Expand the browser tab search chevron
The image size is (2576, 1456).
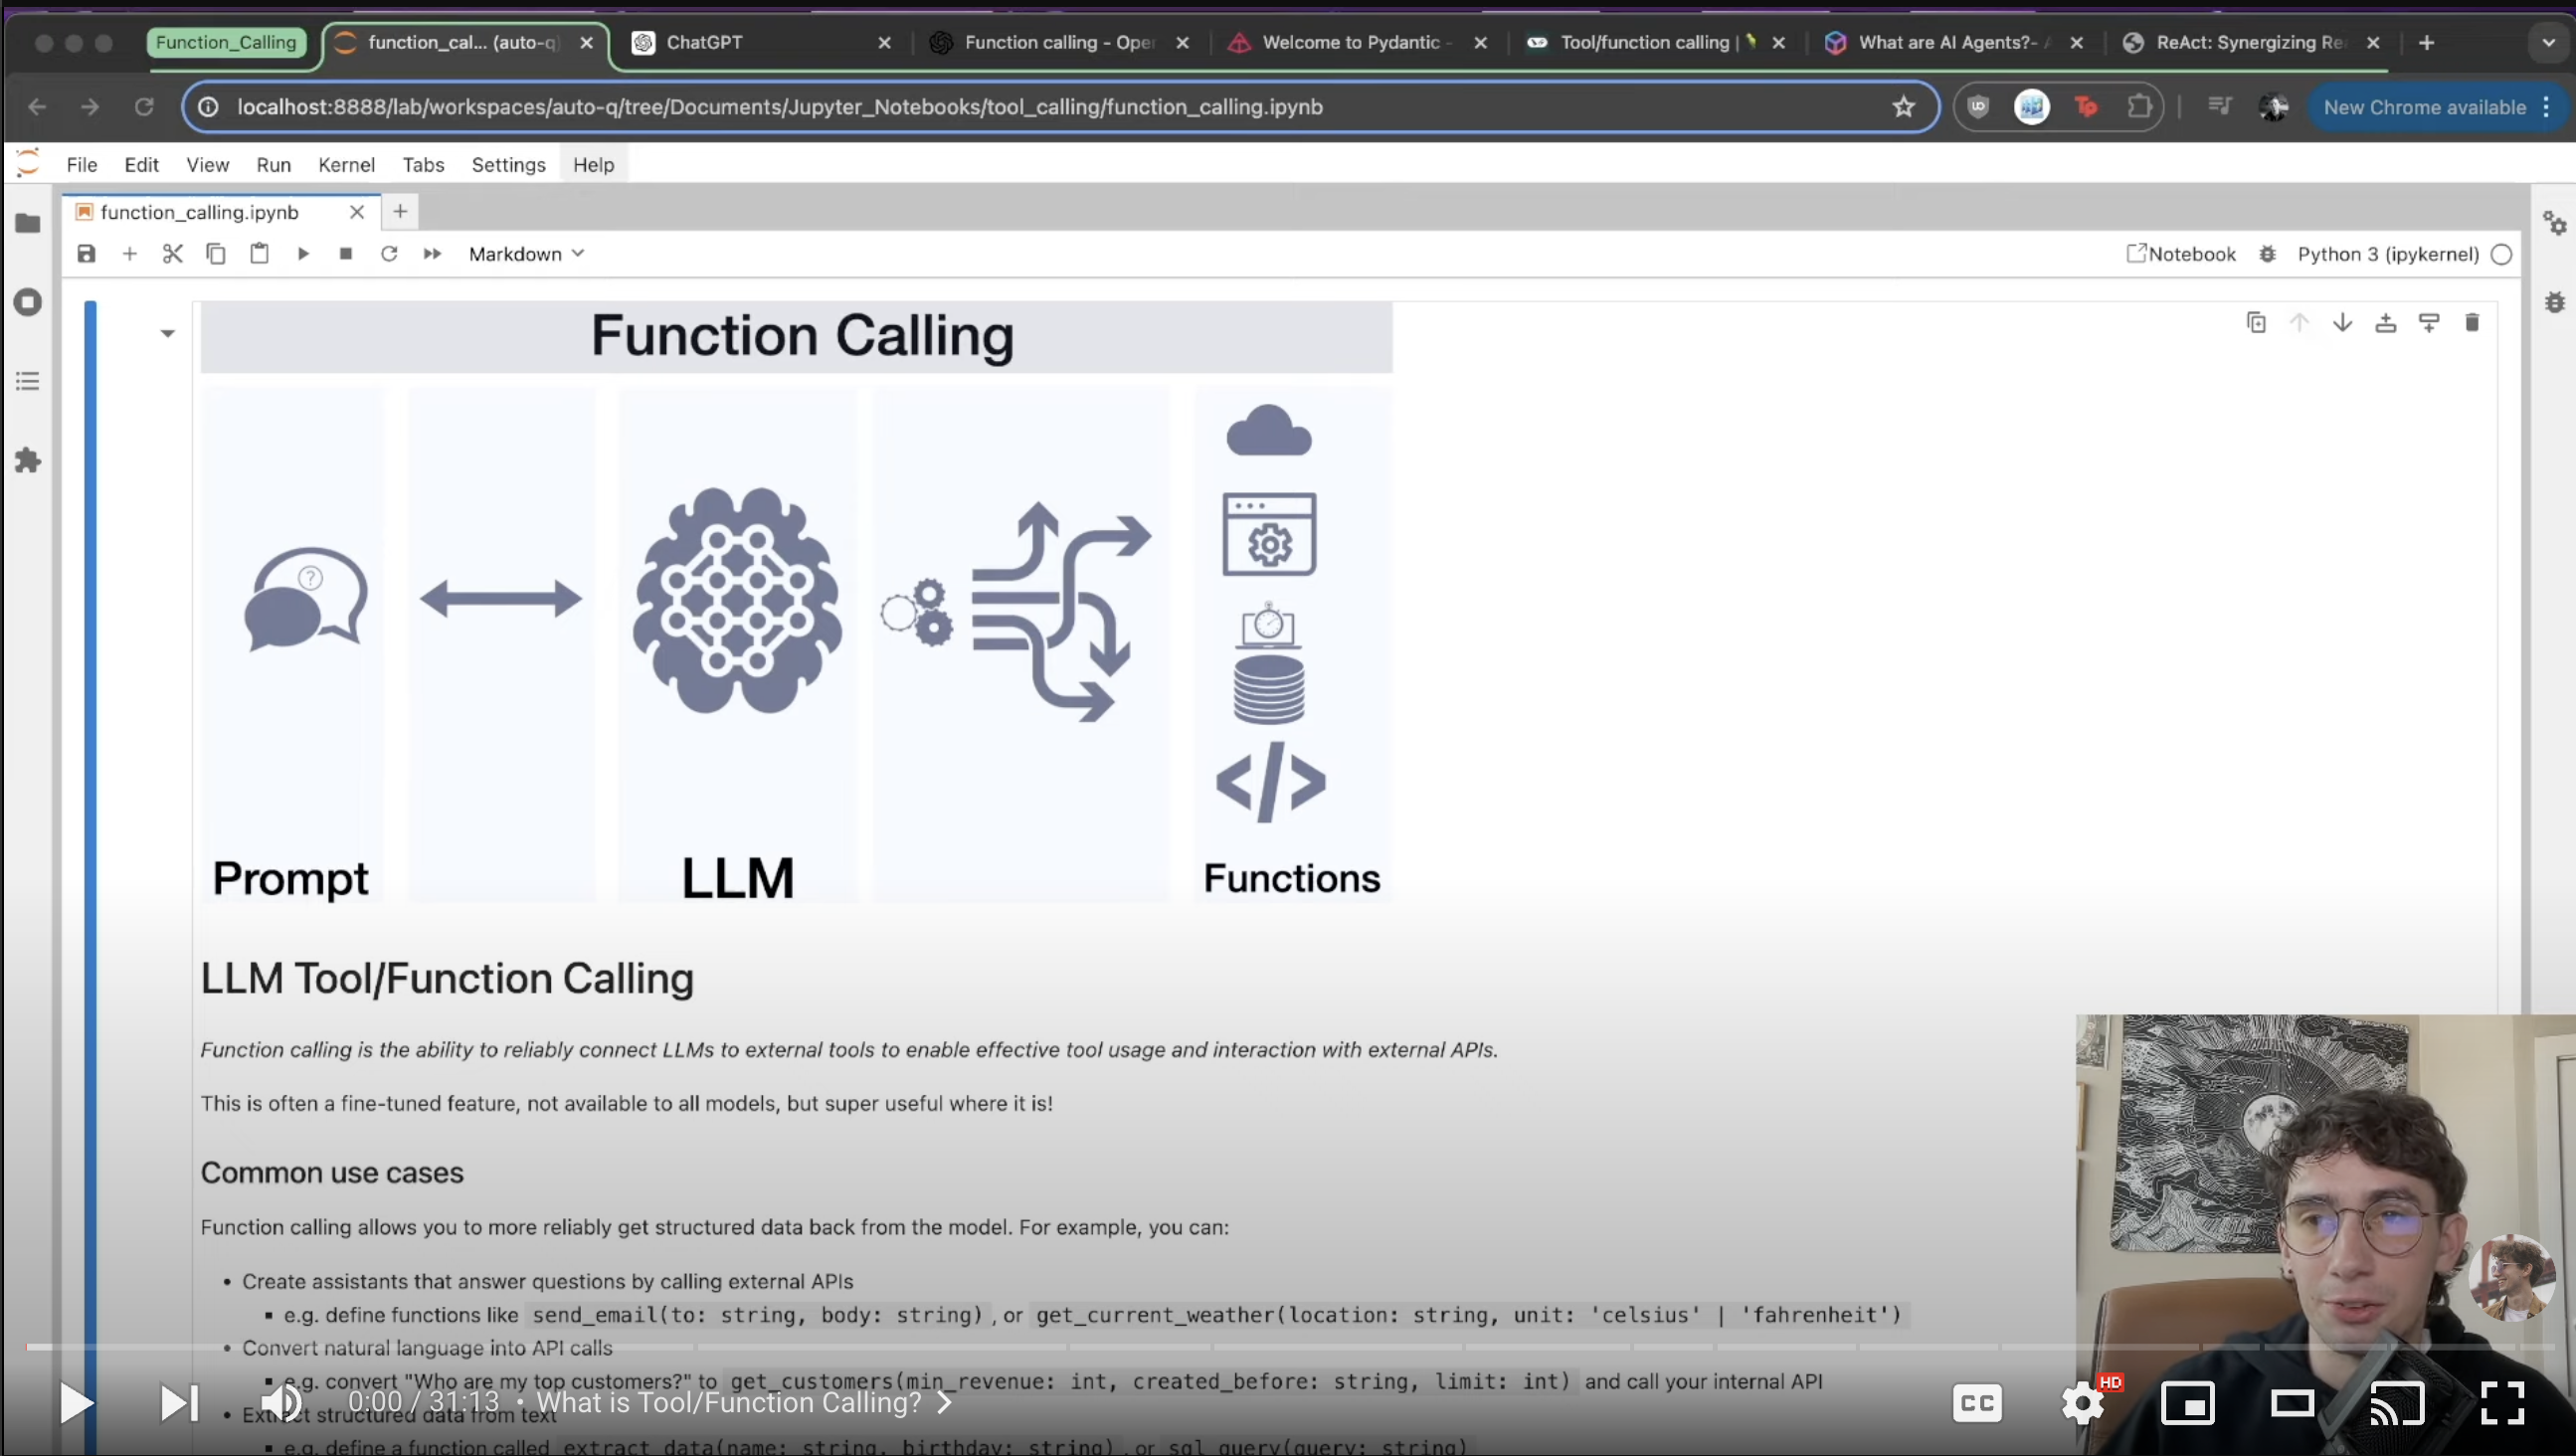(x=2547, y=43)
